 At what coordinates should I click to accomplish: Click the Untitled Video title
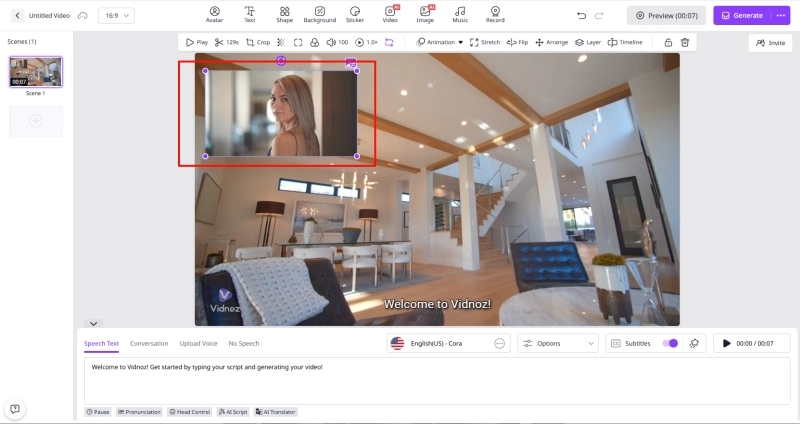[x=49, y=15]
